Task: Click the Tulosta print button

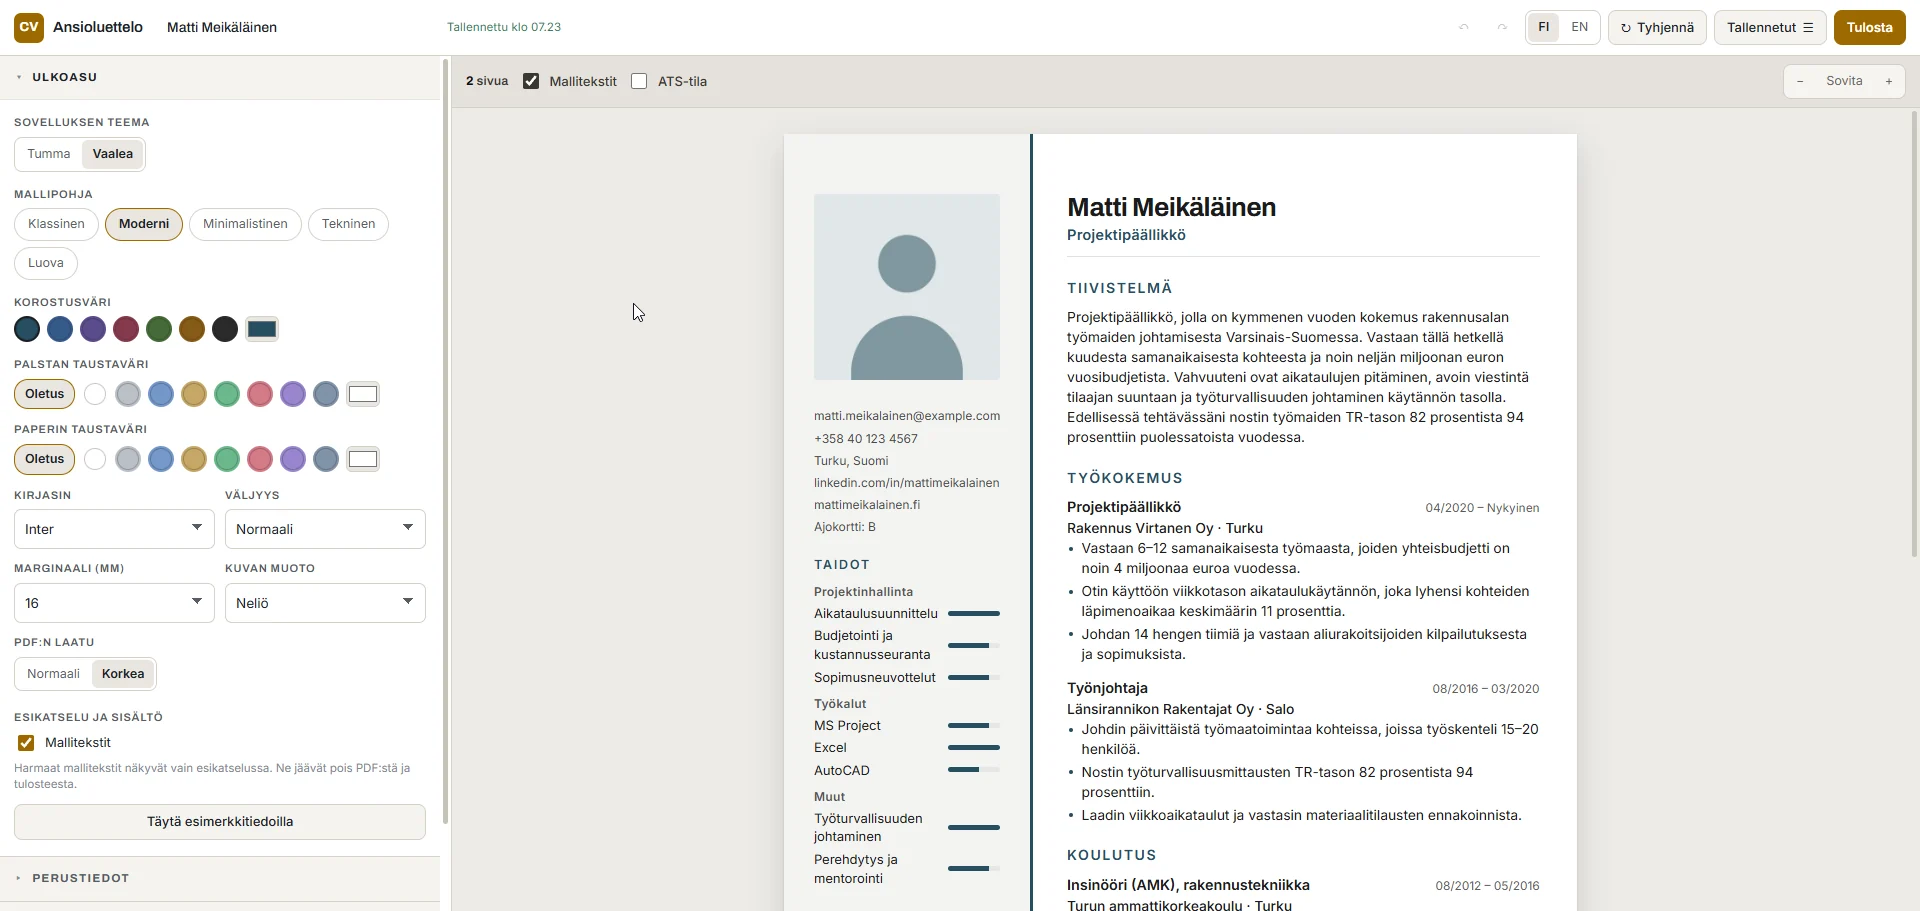Action: 1869,28
